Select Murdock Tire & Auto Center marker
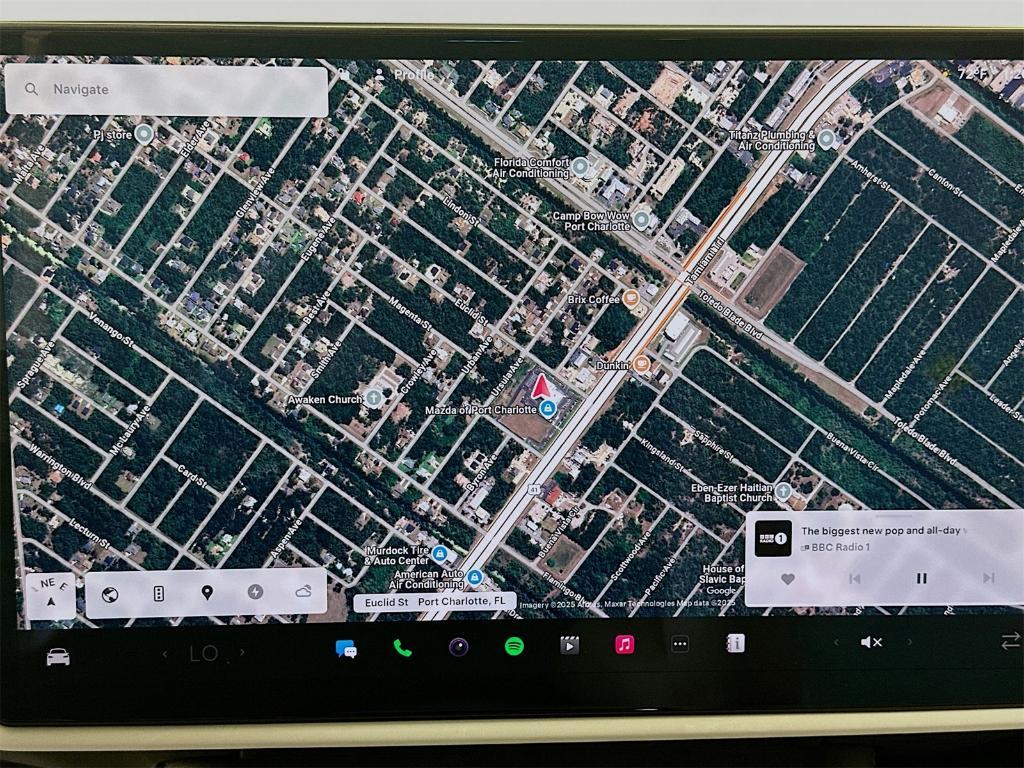The image size is (1024, 768). (440, 554)
